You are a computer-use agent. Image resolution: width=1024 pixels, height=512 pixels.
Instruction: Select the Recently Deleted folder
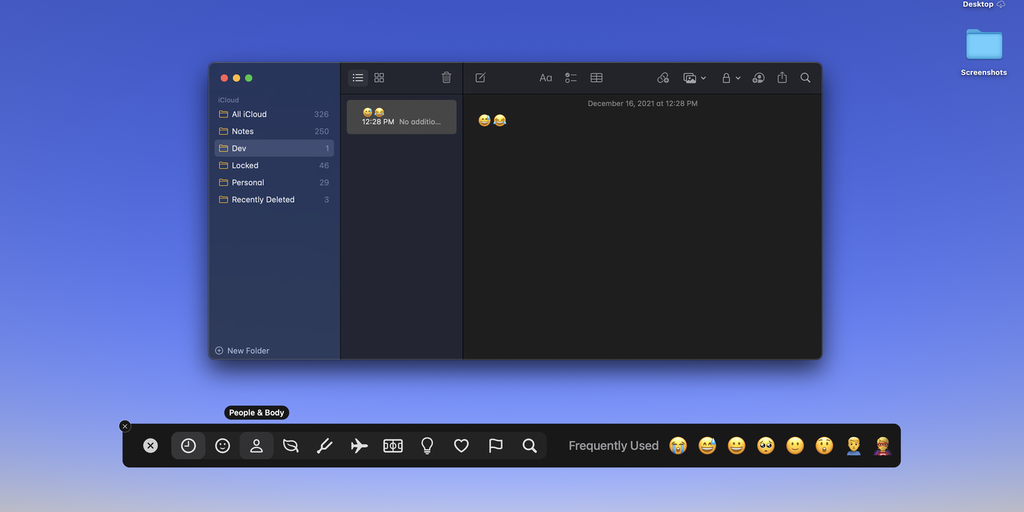coord(263,200)
